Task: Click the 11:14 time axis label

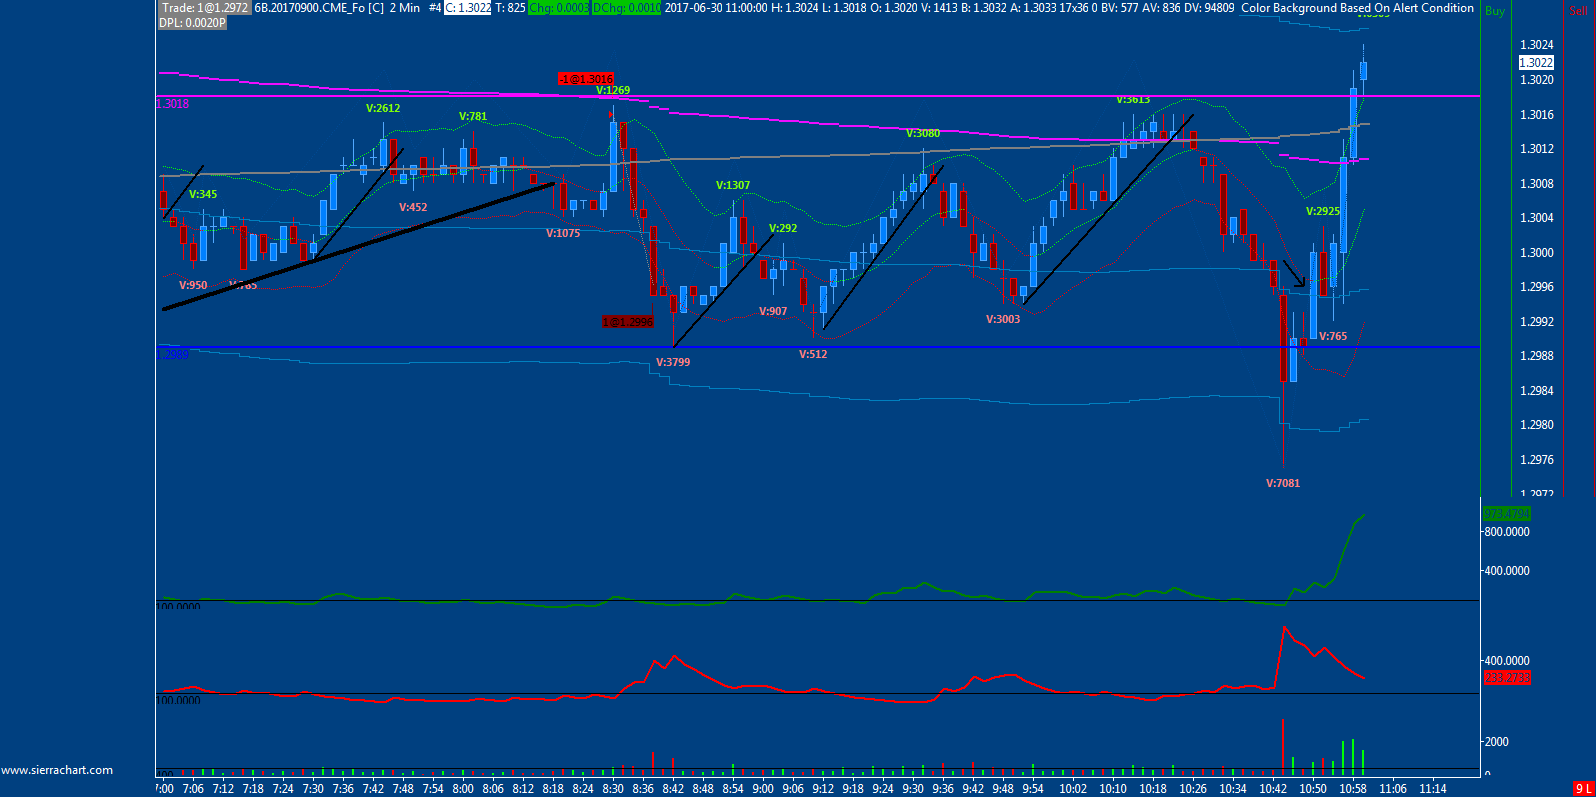Action: coord(1433,789)
